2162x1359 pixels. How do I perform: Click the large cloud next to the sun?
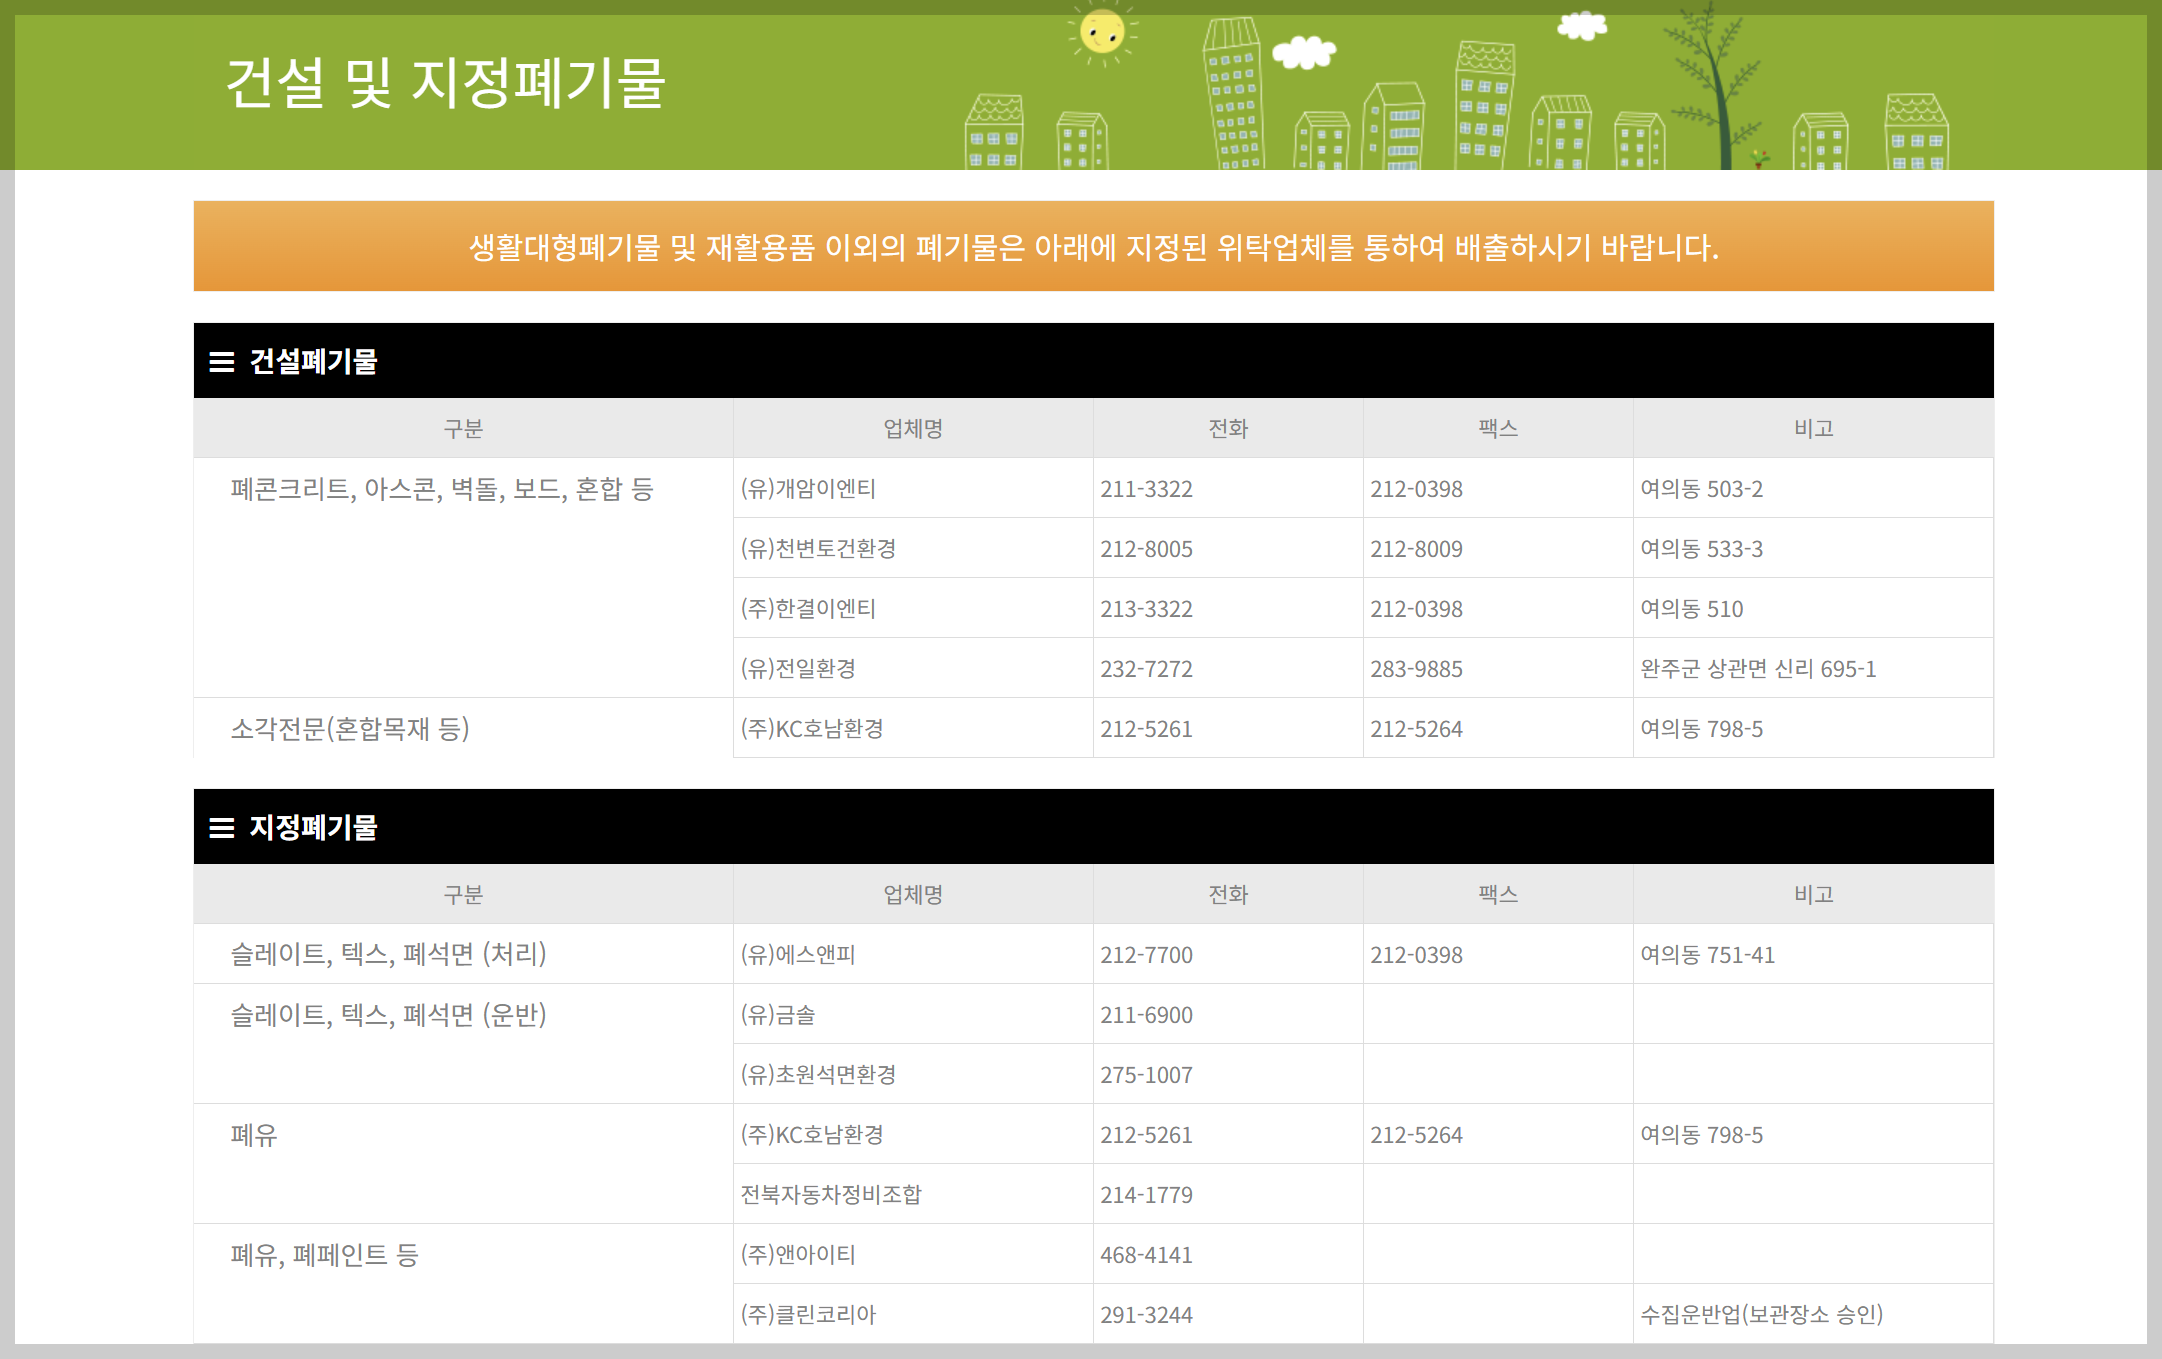pyautogui.click(x=1303, y=52)
